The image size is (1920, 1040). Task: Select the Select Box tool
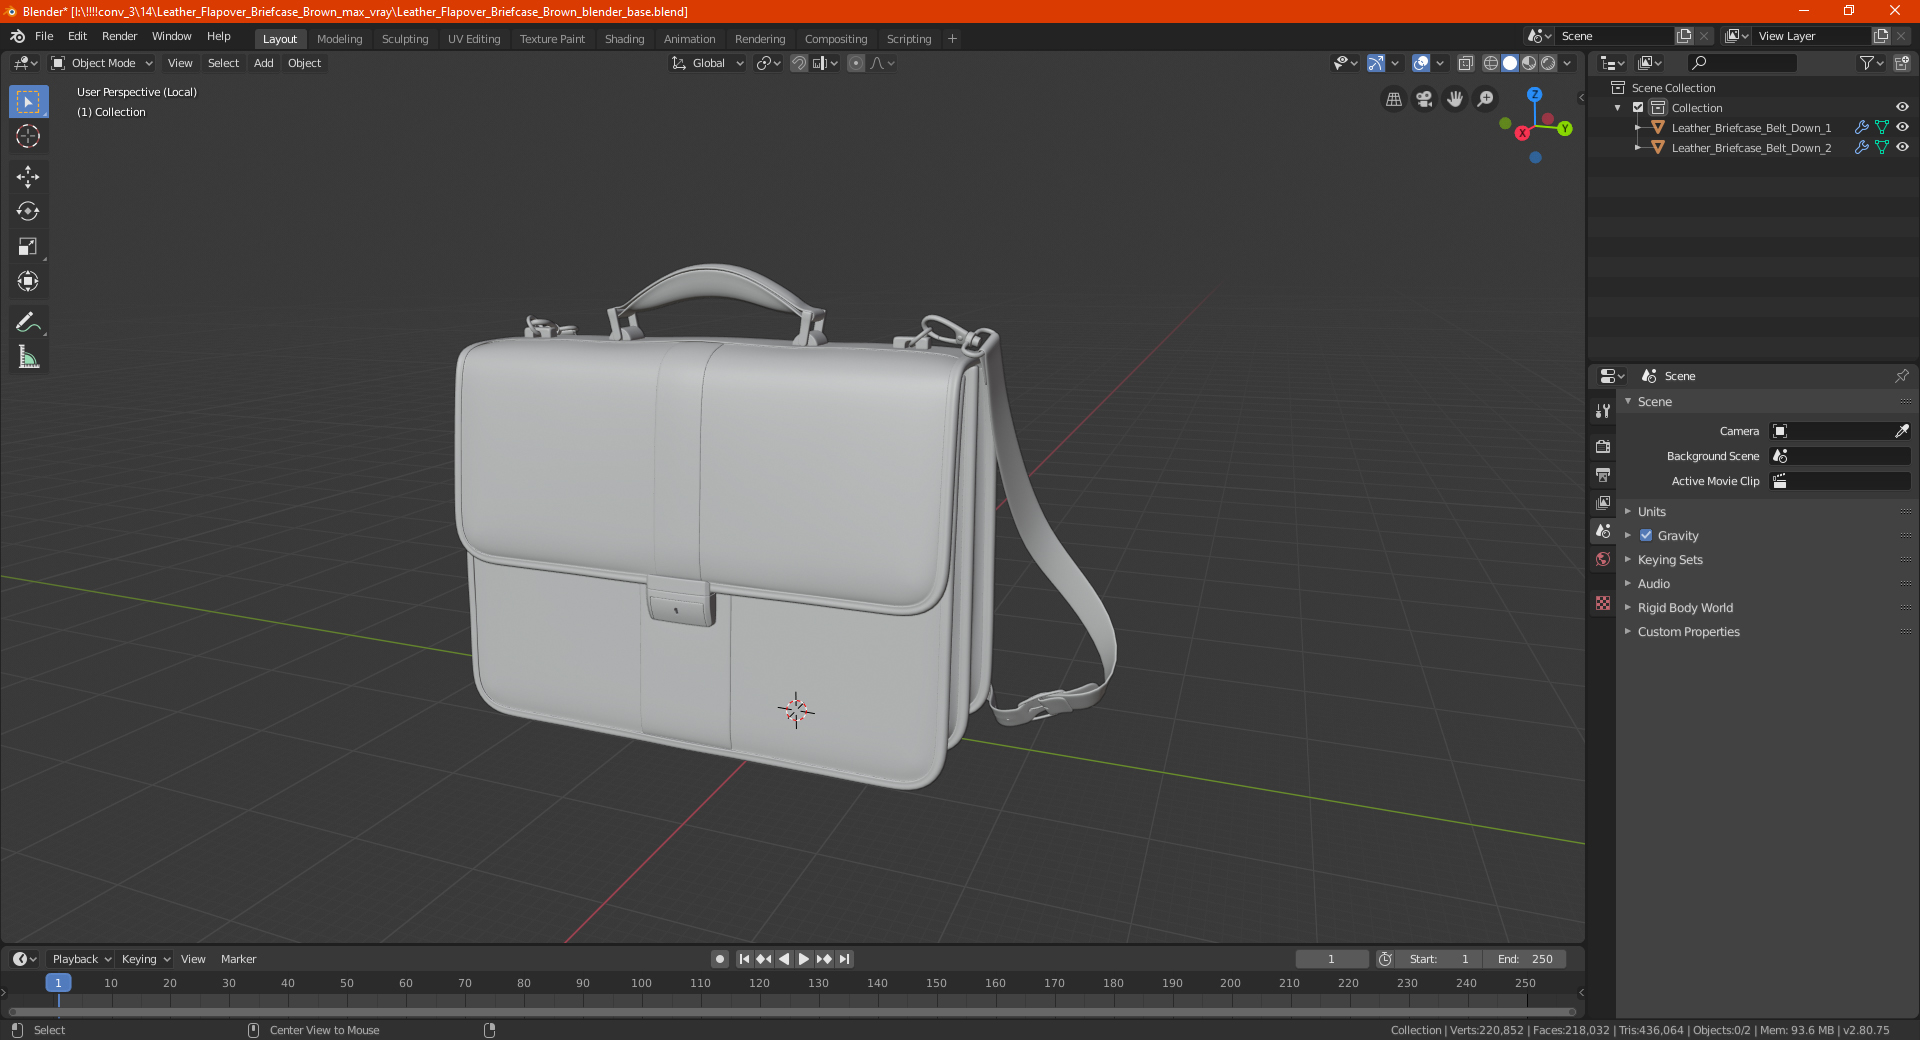coord(28,102)
